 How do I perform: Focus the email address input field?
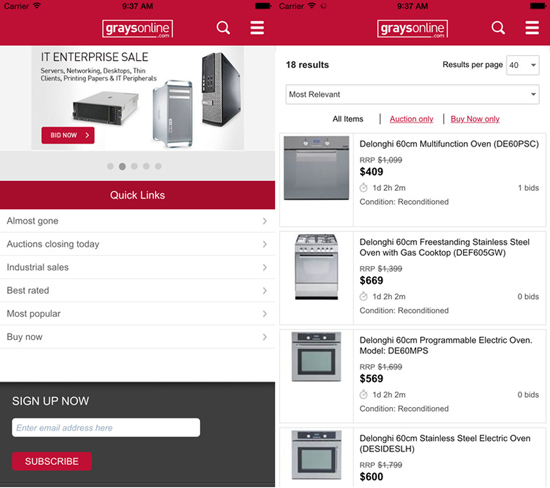106,427
